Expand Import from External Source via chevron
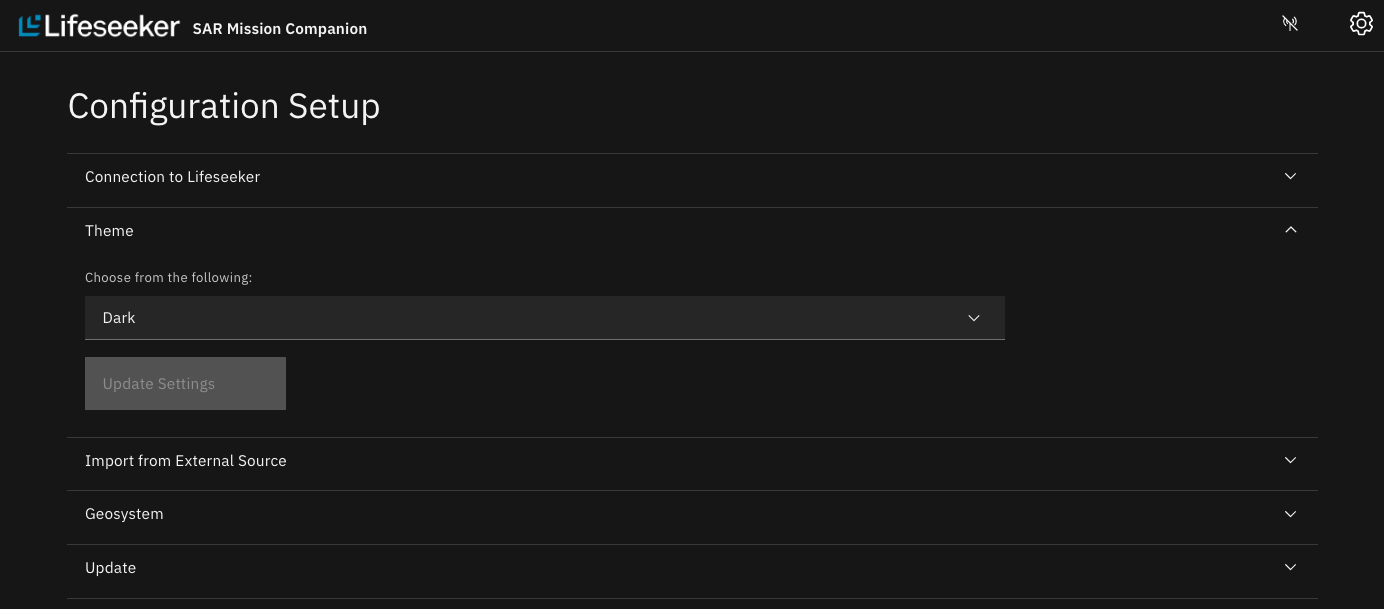This screenshot has height=609, width=1384. click(1290, 461)
